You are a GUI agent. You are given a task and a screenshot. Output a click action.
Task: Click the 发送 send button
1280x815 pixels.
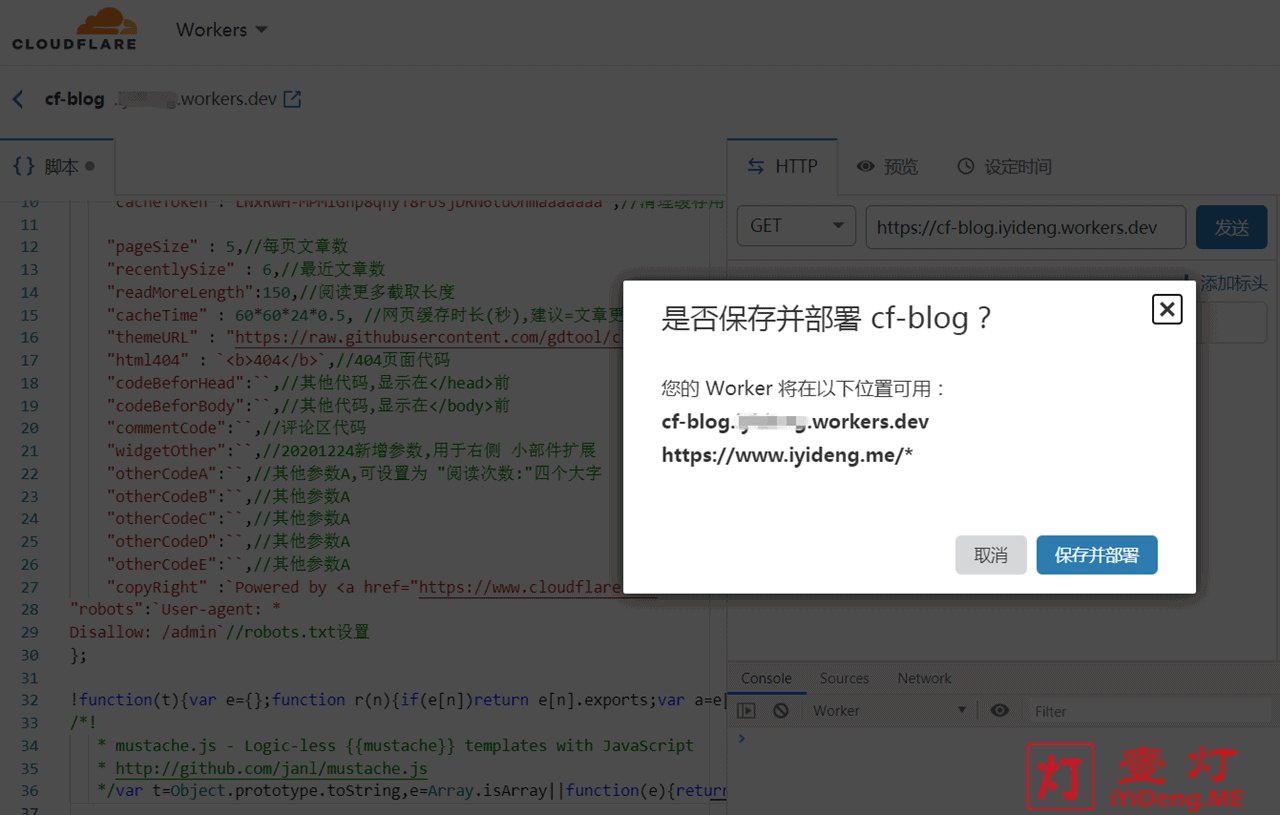1231,227
